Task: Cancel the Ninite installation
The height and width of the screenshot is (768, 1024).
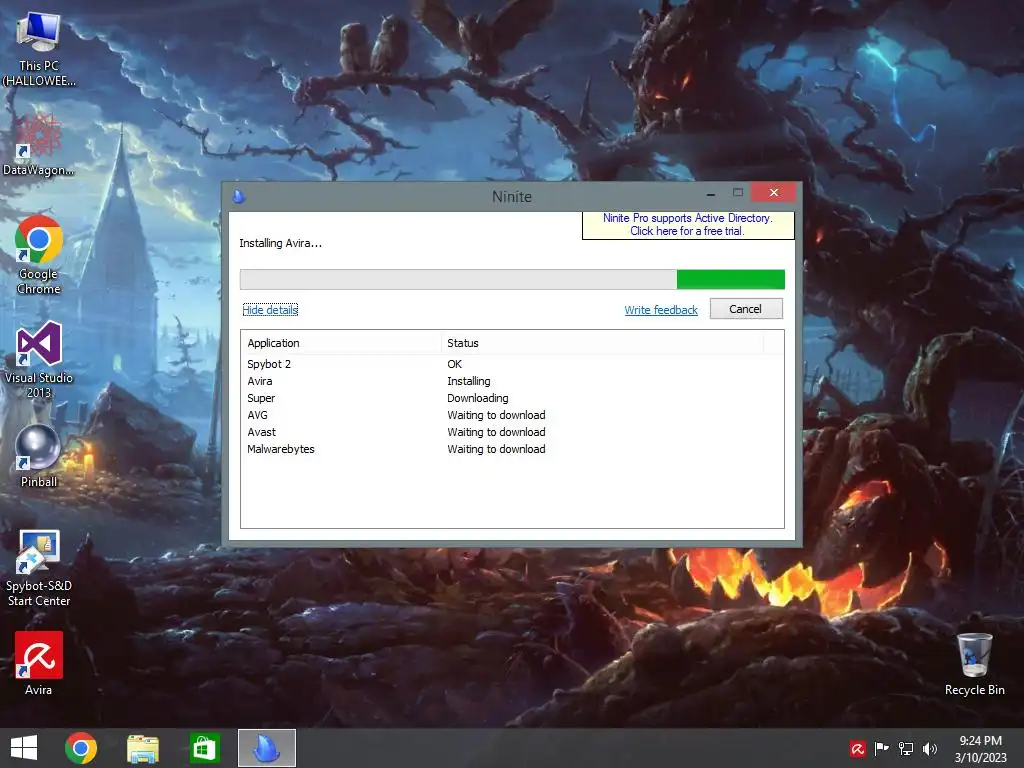Action: pyautogui.click(x=746, y=309)
